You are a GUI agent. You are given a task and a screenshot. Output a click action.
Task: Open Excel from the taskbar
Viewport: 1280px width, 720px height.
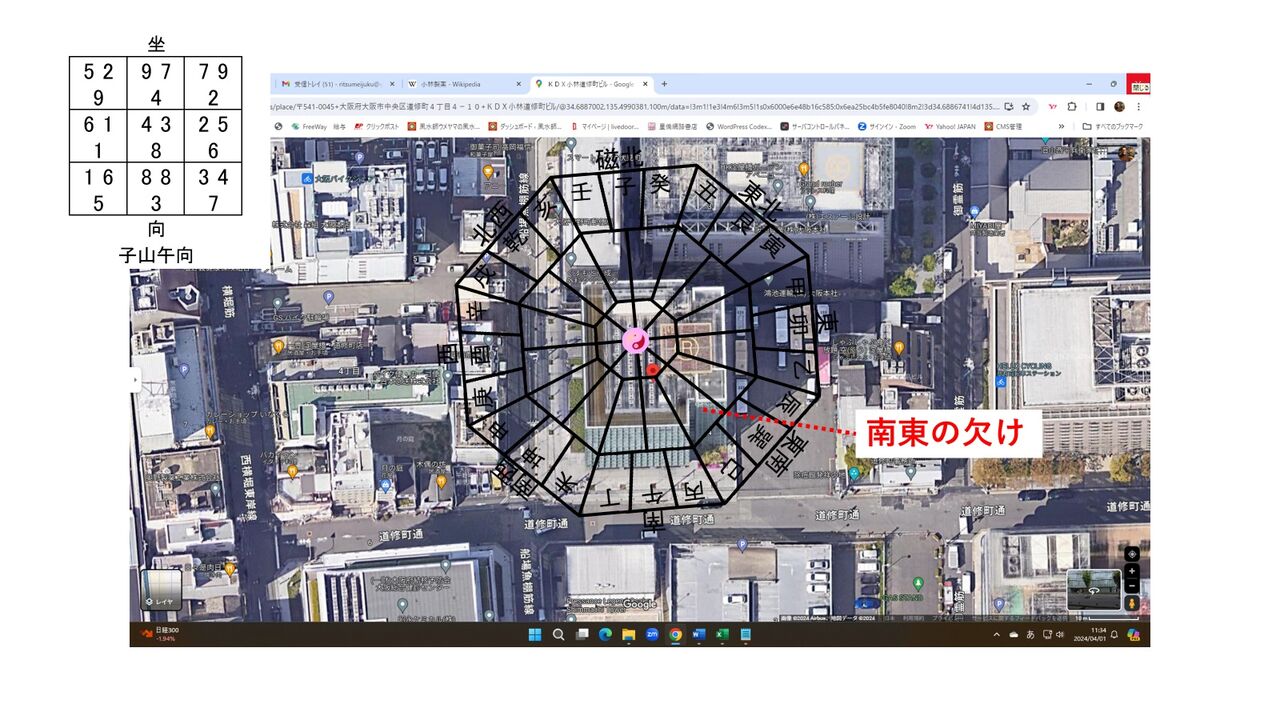(x=721, y=634)
